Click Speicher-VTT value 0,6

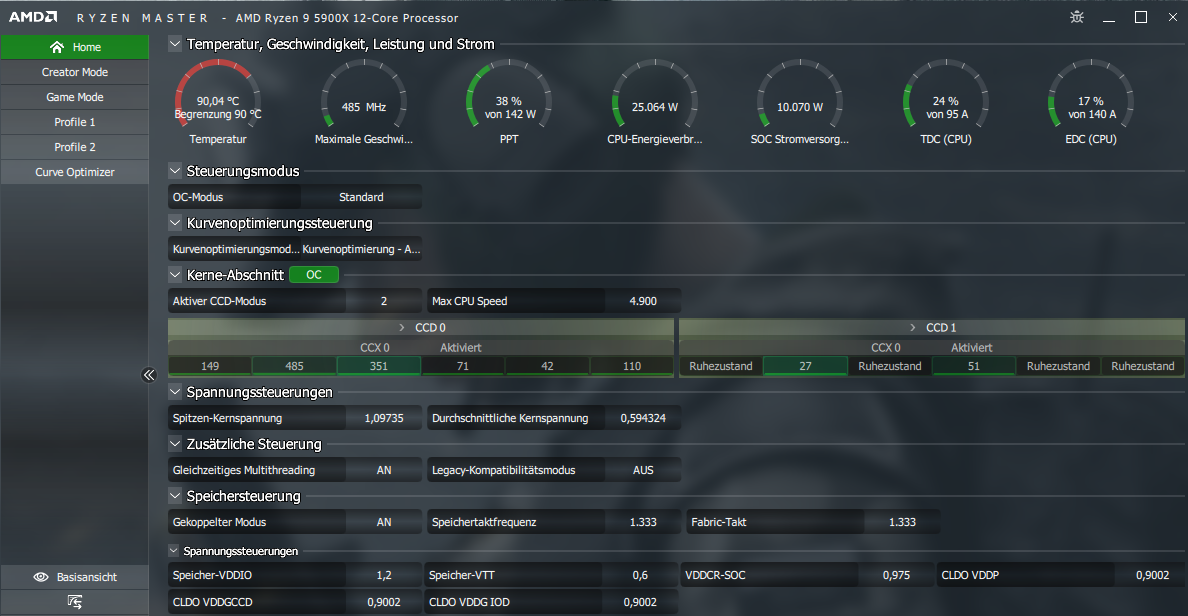[x=640, y=575]
